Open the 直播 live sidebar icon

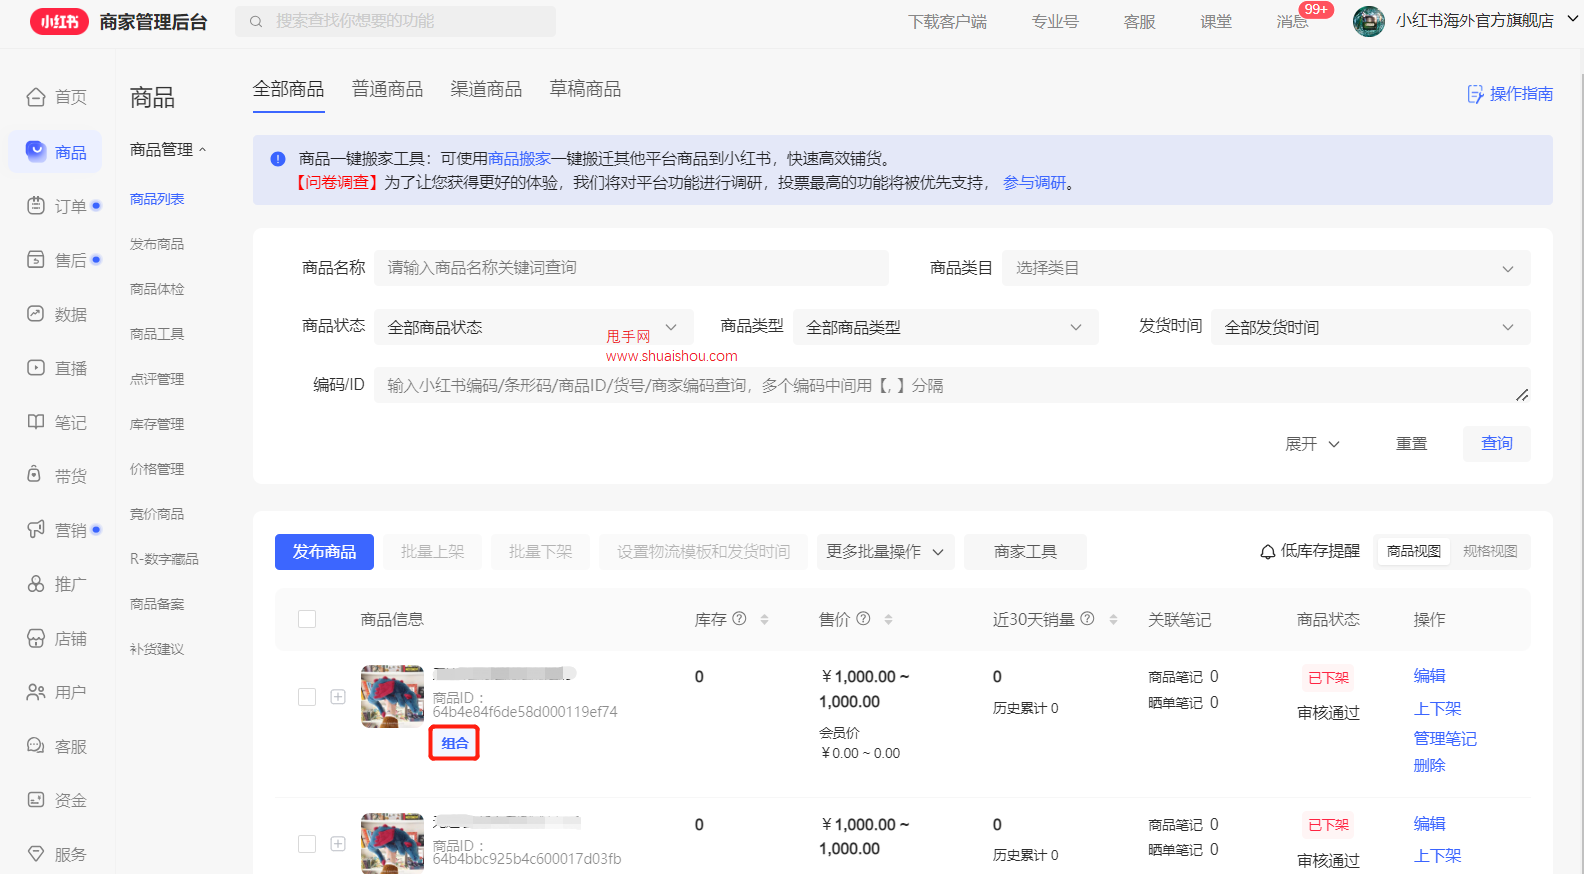[x=36, y=367]
